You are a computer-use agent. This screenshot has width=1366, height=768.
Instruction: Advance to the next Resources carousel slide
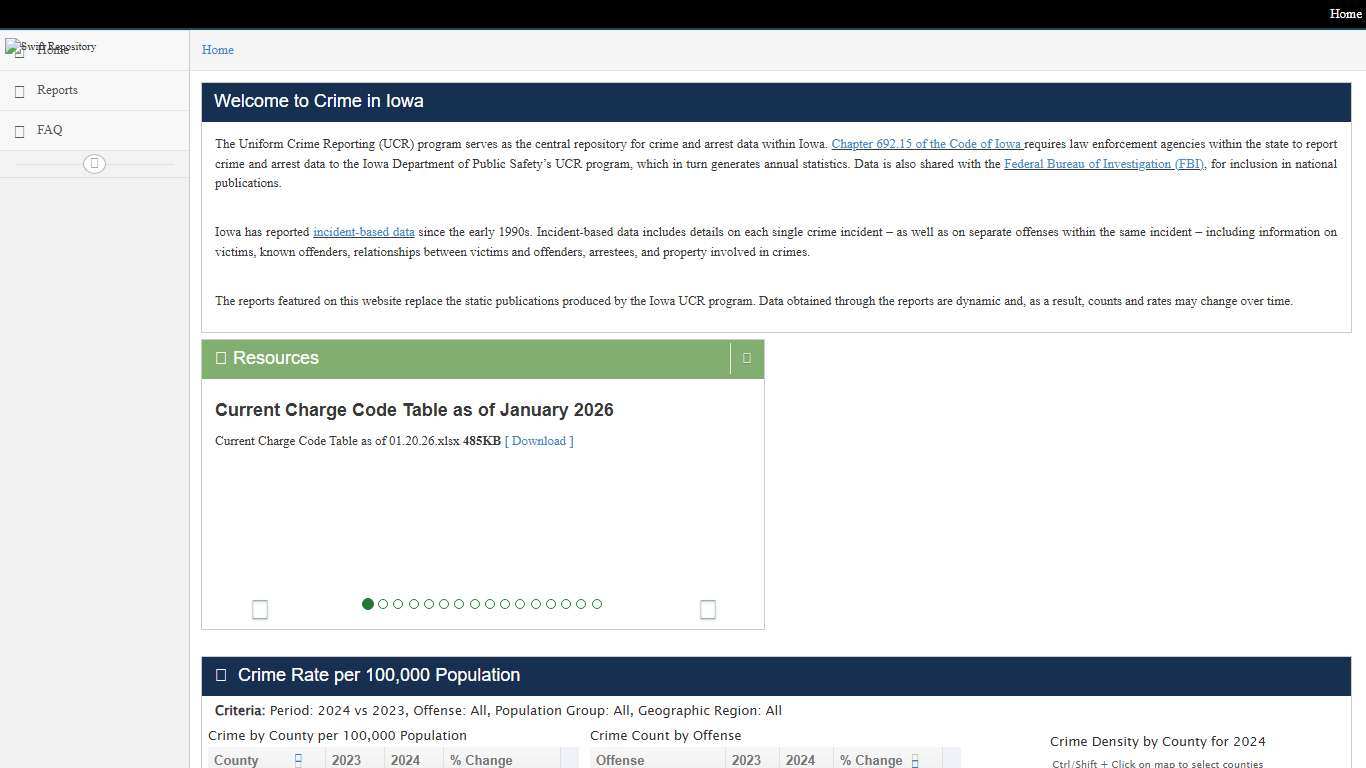708,609
